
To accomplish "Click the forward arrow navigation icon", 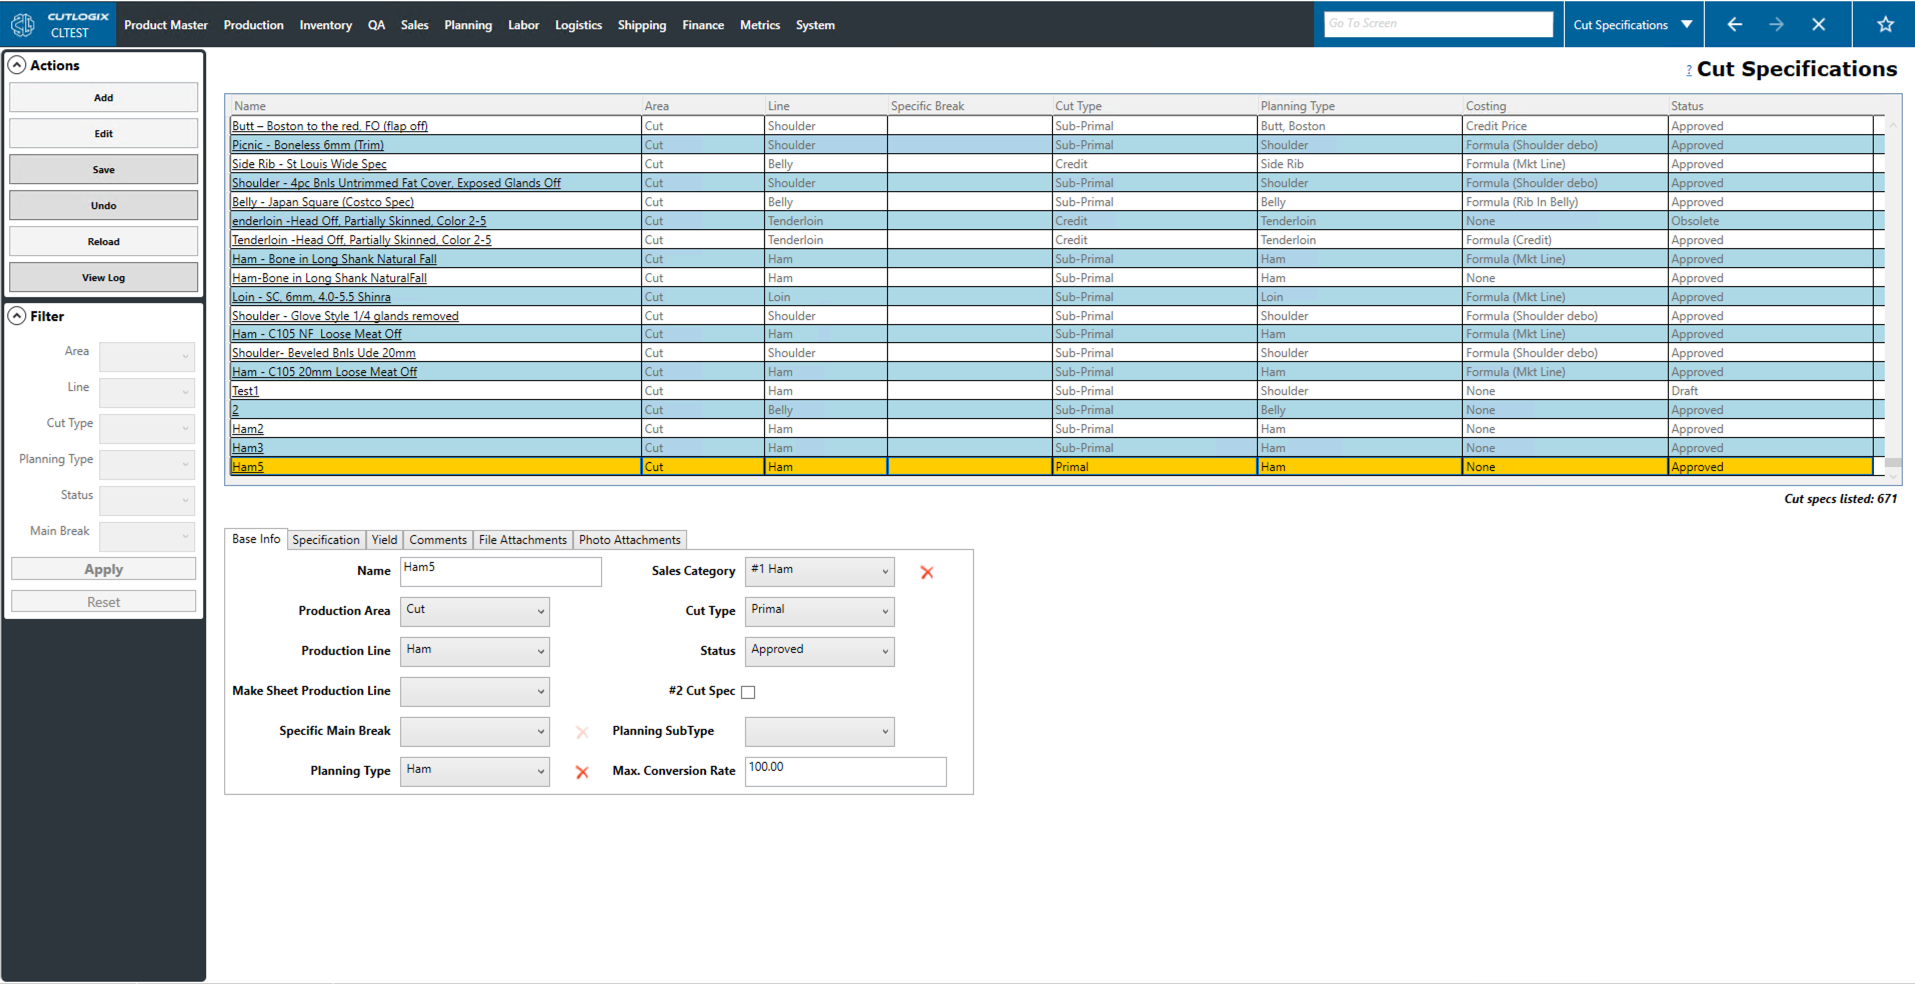I will (1776, 25).
